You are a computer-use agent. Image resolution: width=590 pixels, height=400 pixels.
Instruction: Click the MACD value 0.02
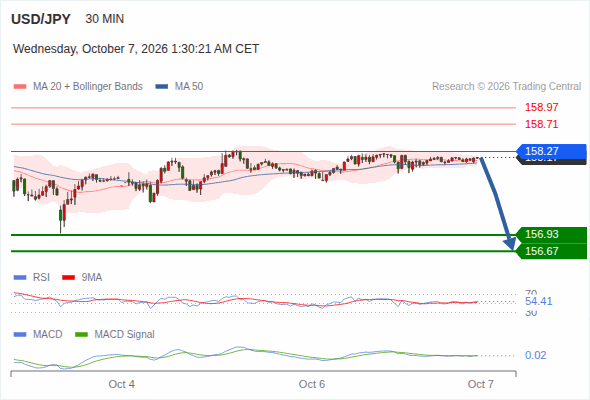[536, 355]
